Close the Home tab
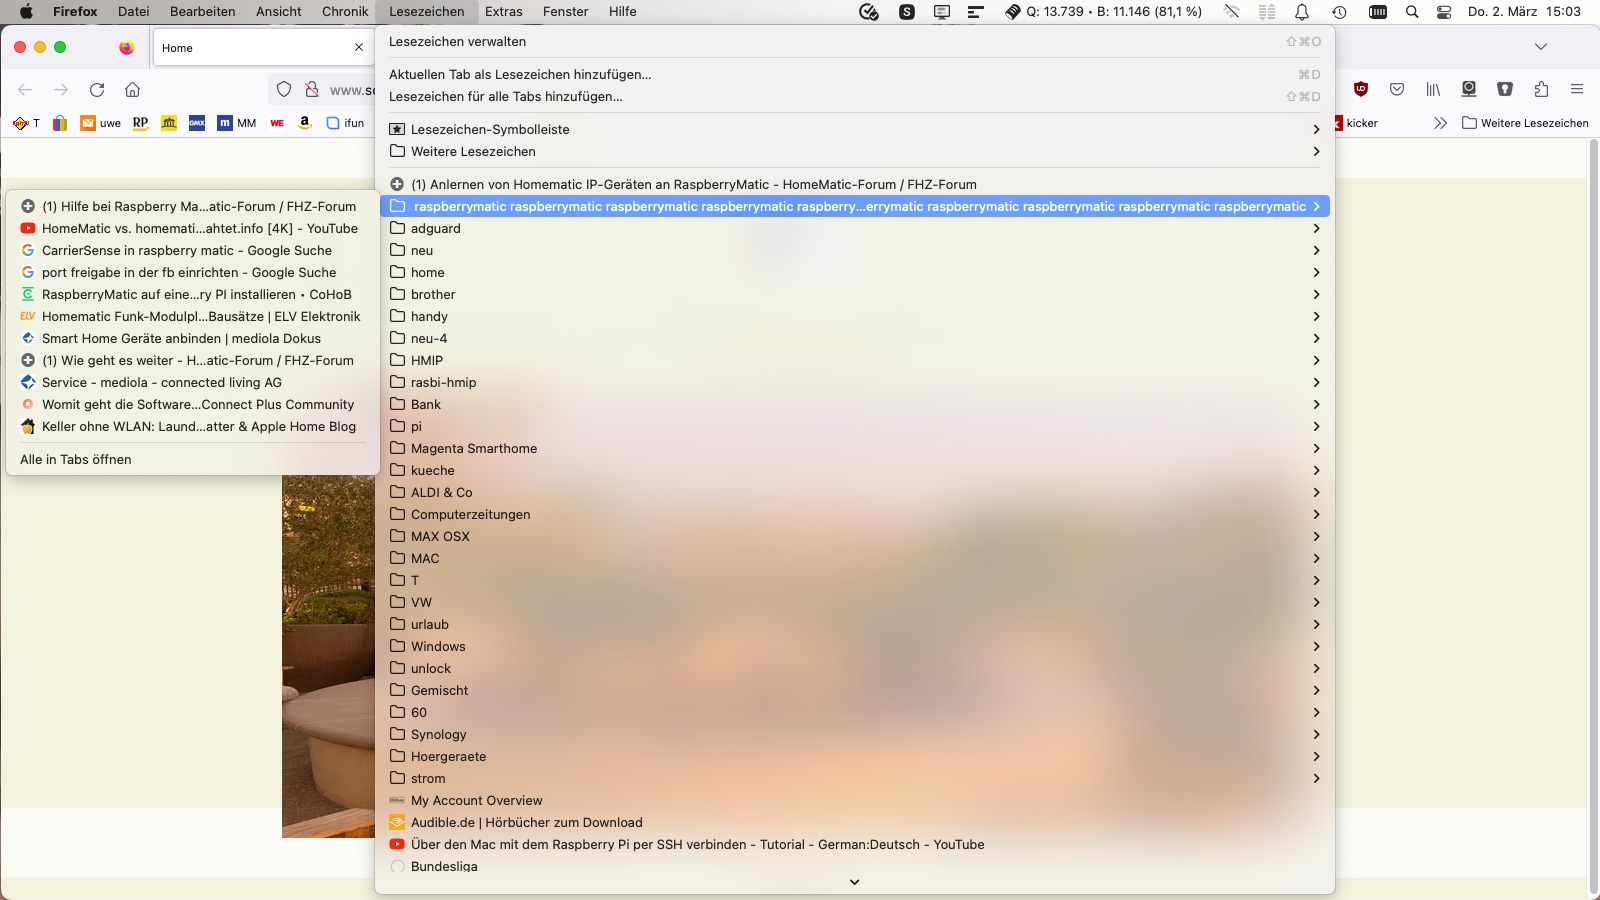This screenshot has width=1600, height=900. point(359,47)
